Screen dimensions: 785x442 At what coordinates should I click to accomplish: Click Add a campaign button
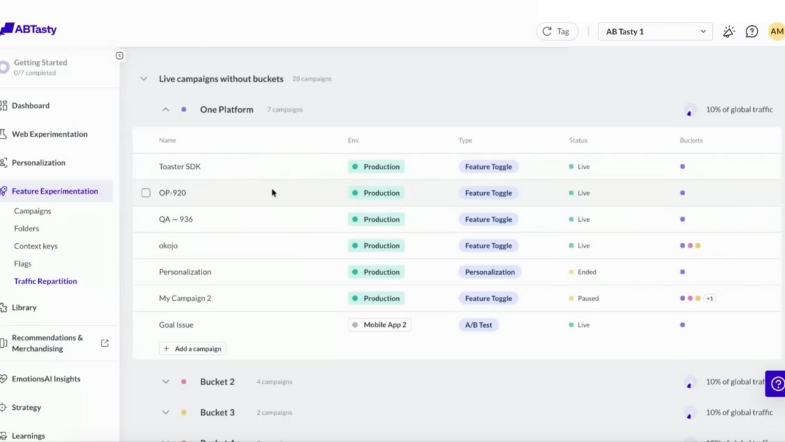click(193, 349)
